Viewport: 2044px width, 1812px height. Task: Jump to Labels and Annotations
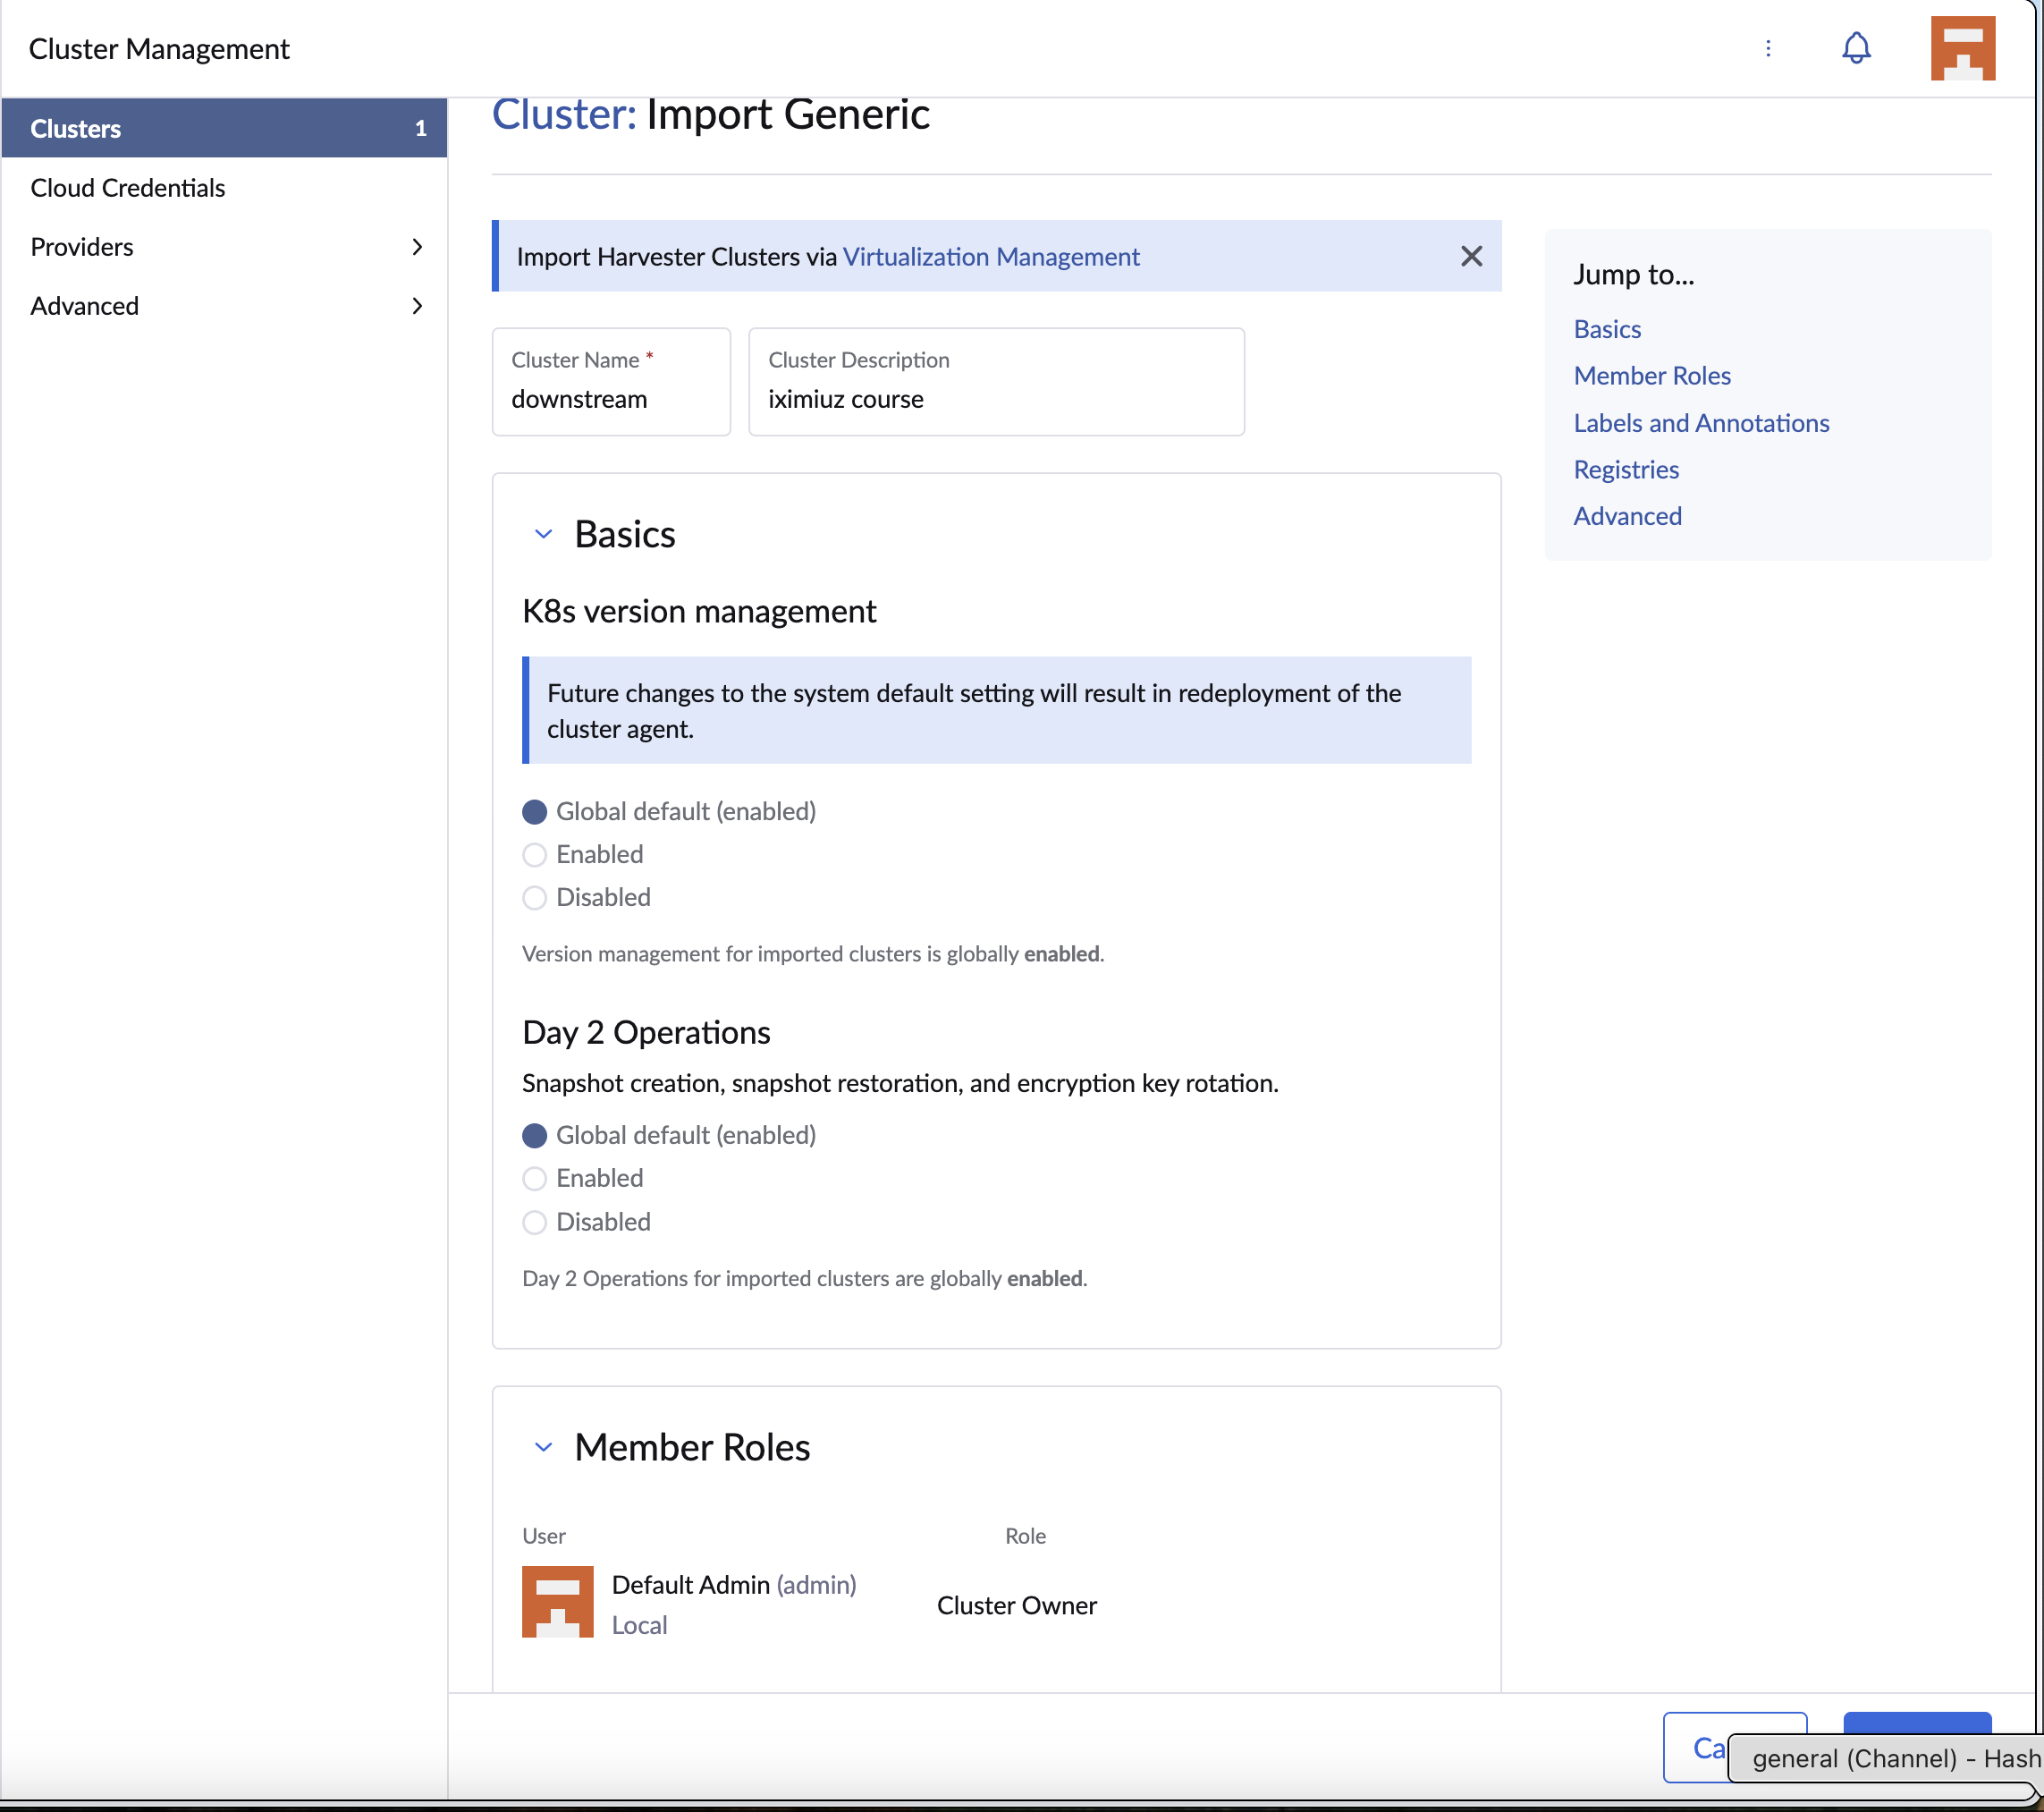click(x=1701, y=423)
